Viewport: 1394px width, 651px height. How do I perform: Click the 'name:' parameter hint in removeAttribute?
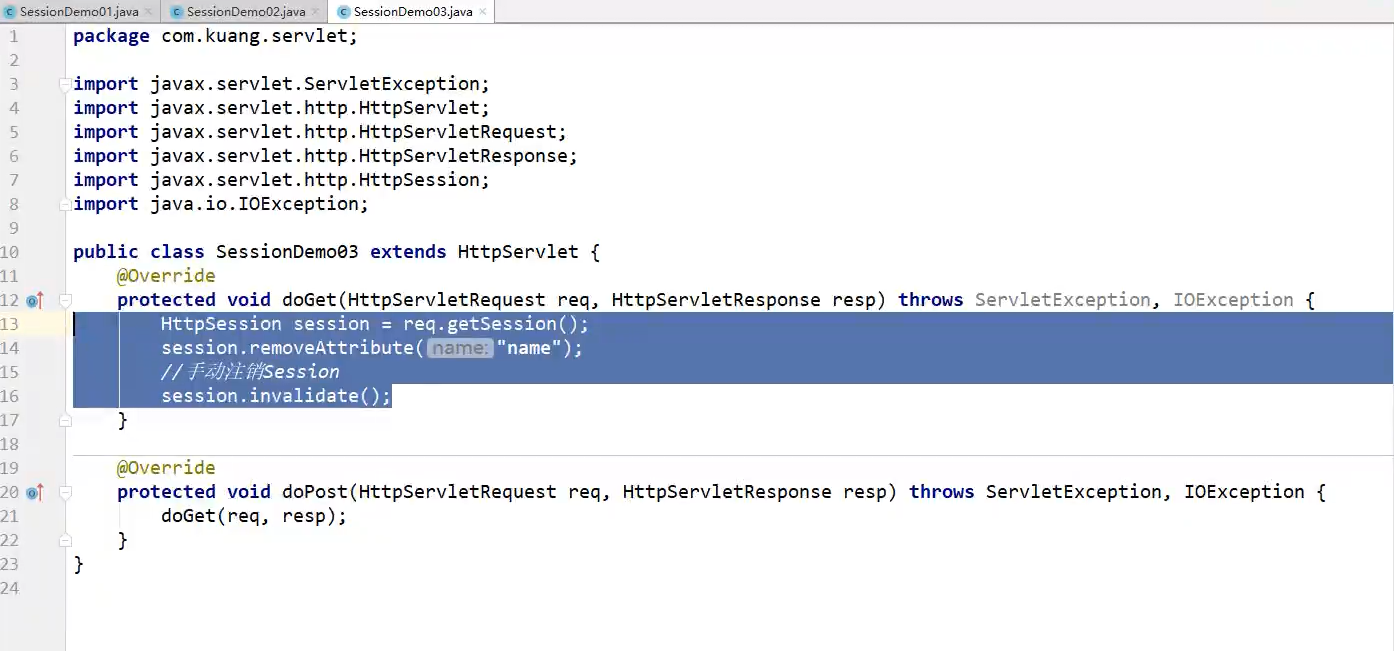[460, 348]
